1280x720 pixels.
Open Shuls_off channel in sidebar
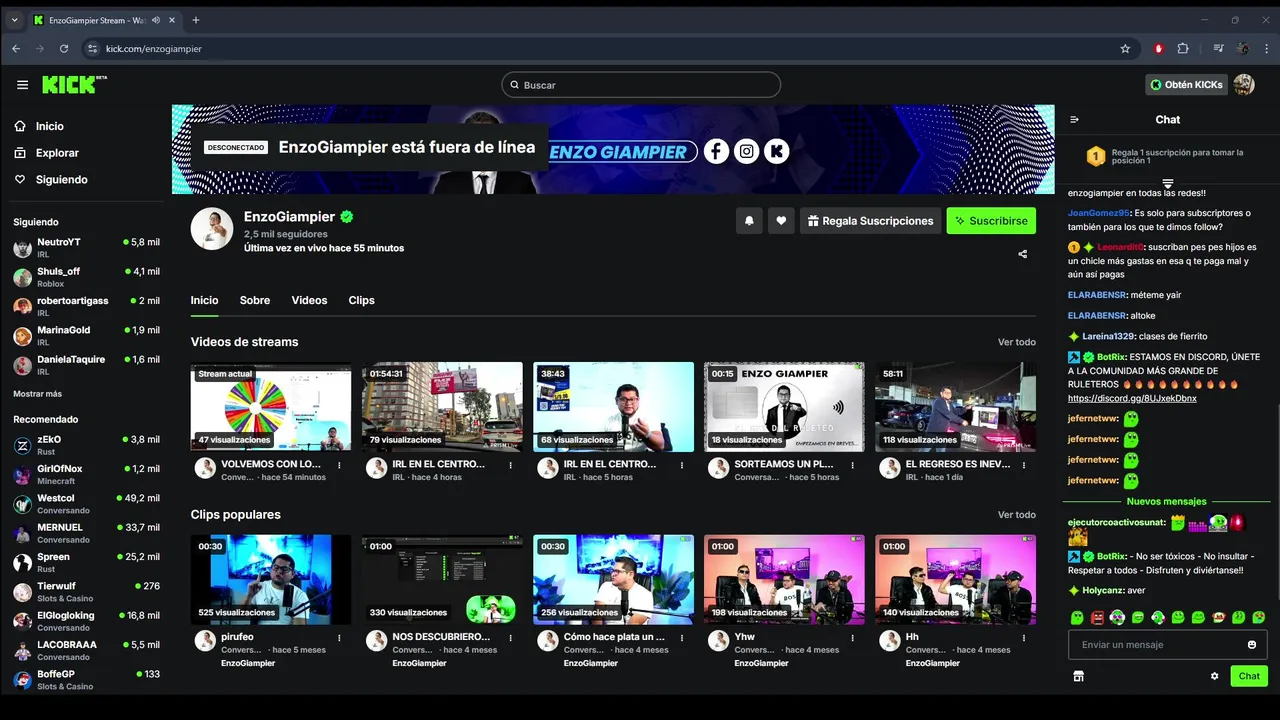pos(87,277)
